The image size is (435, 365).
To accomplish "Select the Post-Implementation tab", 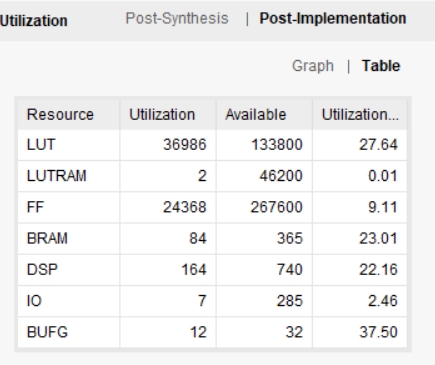I will 333,18.
